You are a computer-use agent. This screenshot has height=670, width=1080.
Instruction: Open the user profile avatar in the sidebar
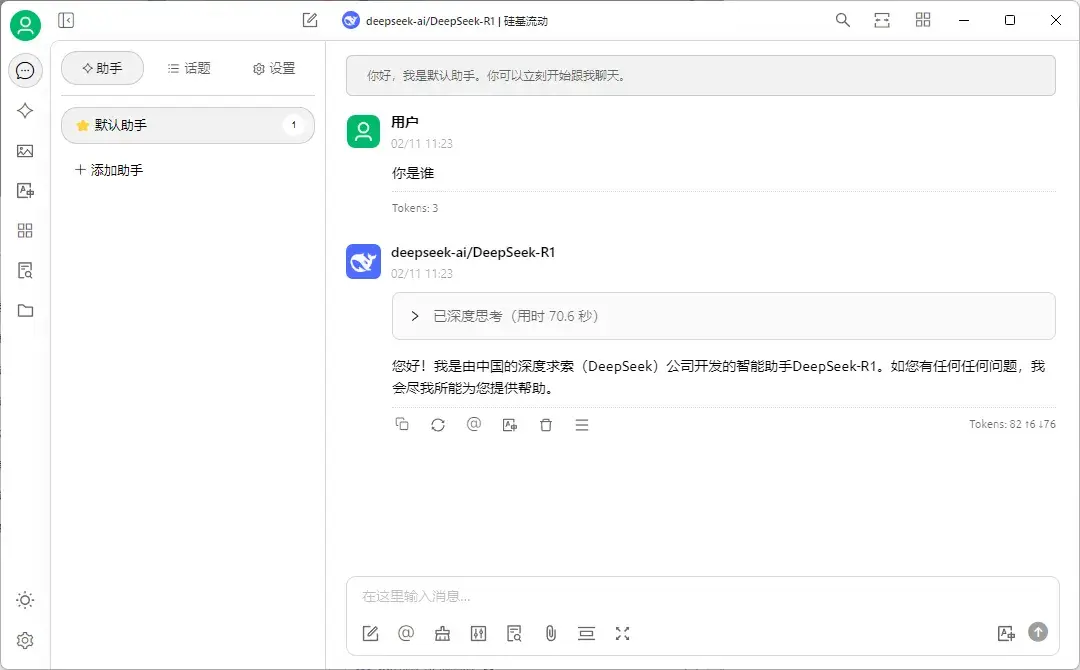(x=25, y=25)
